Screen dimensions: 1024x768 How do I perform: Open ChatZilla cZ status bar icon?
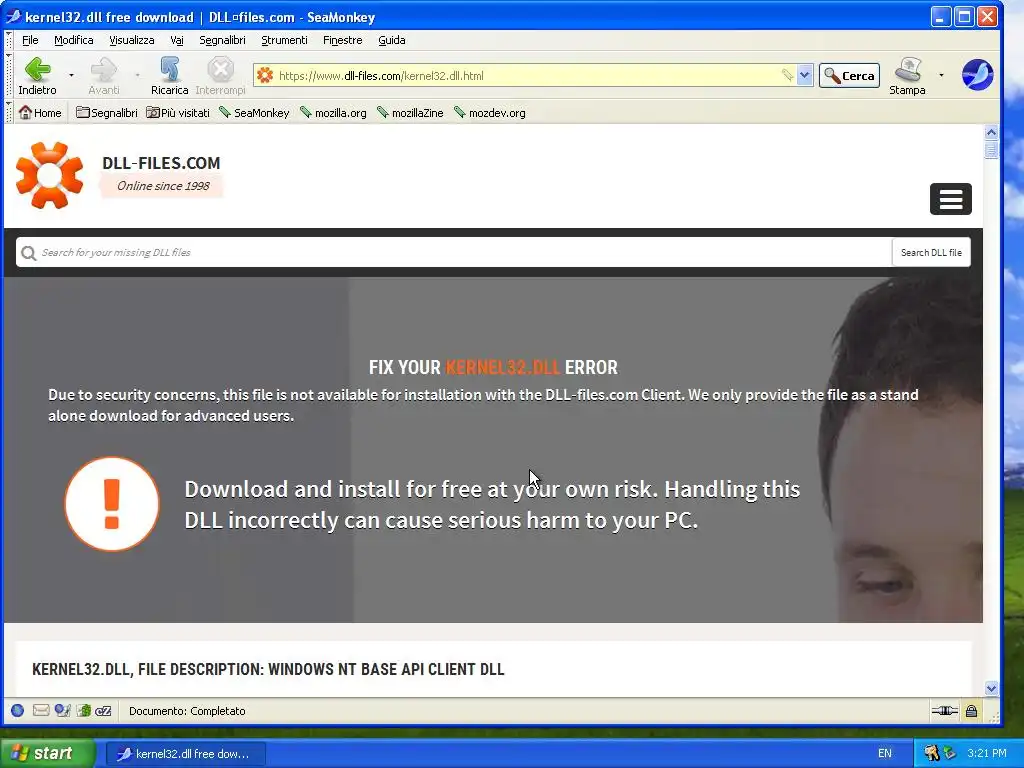coord(103,711)
